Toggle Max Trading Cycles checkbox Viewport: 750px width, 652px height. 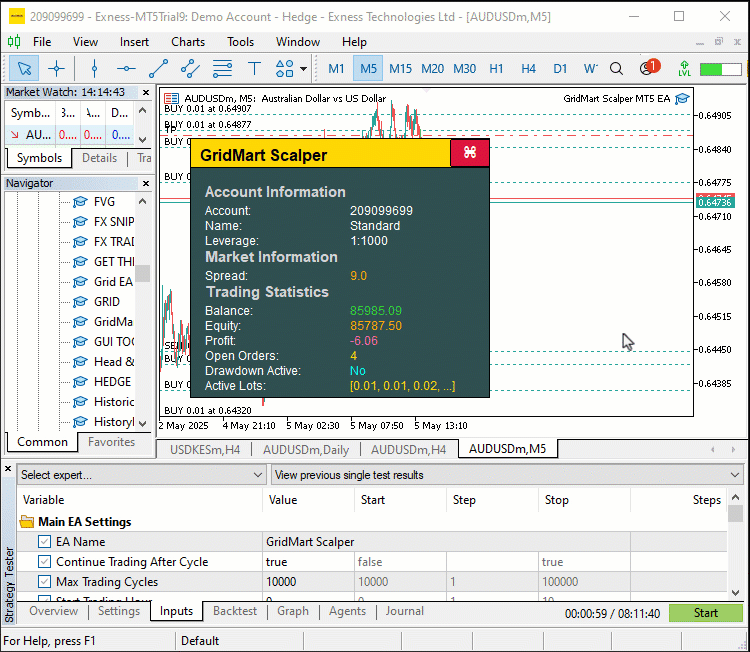(44, 582)
